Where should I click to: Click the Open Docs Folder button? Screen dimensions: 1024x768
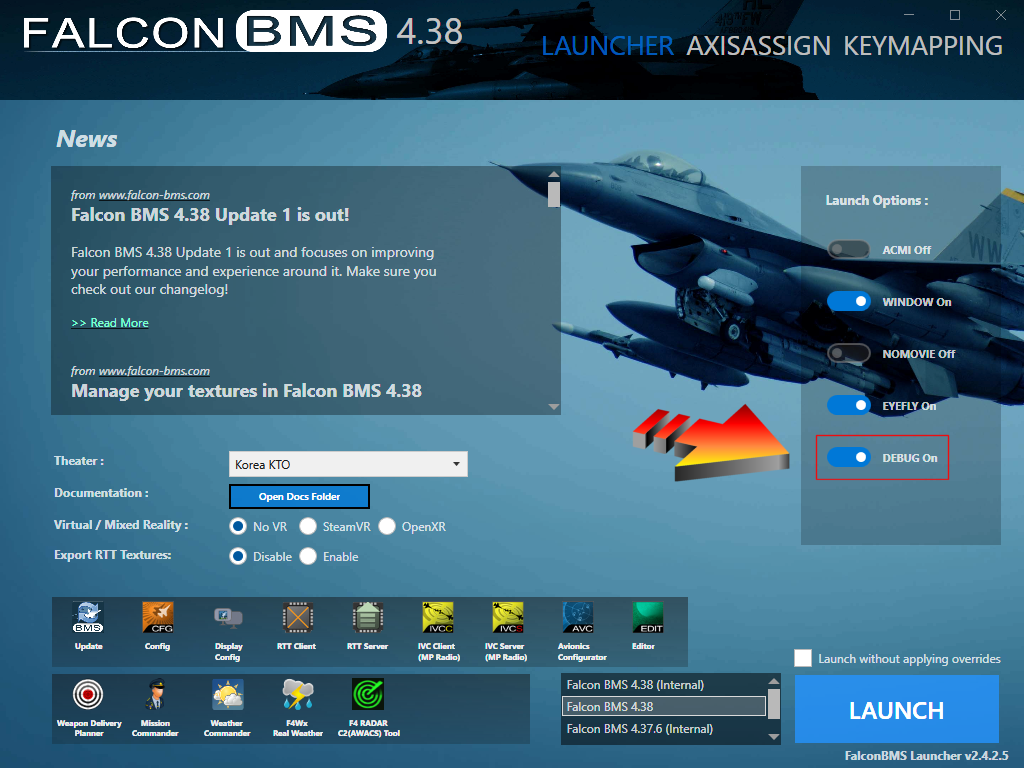[x=299, y=497]
